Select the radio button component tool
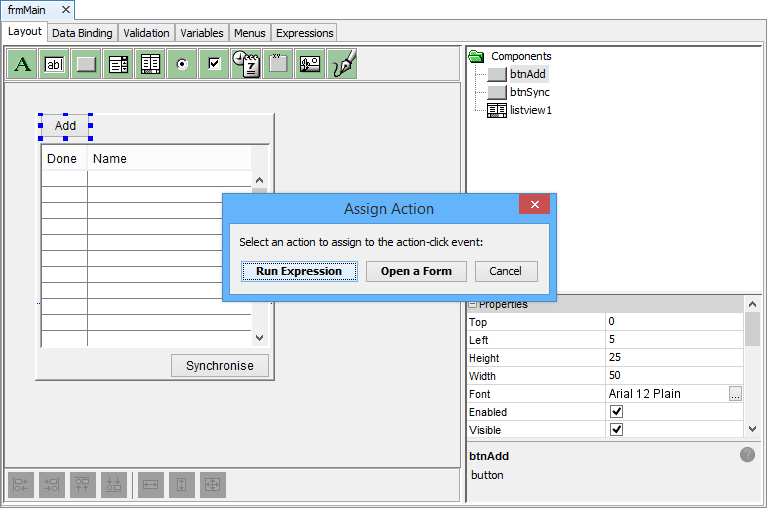The height and width of the screenshot is (508, 767). (x=182, y=64)
